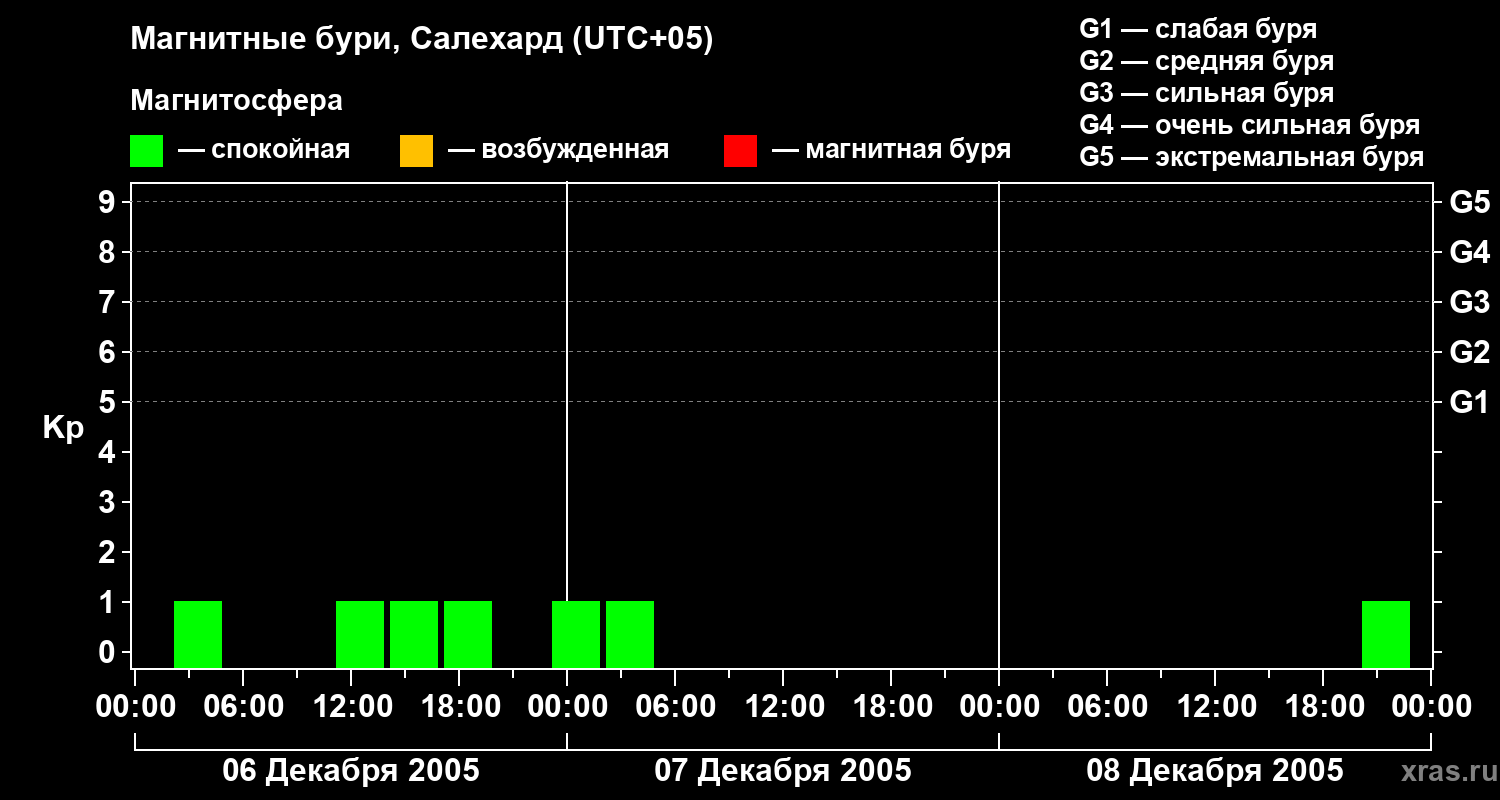Click 'G5 — экстремальная буря' legend line
The width and height of the screenshot is (1500, 800).
[x=1252, y=157]
